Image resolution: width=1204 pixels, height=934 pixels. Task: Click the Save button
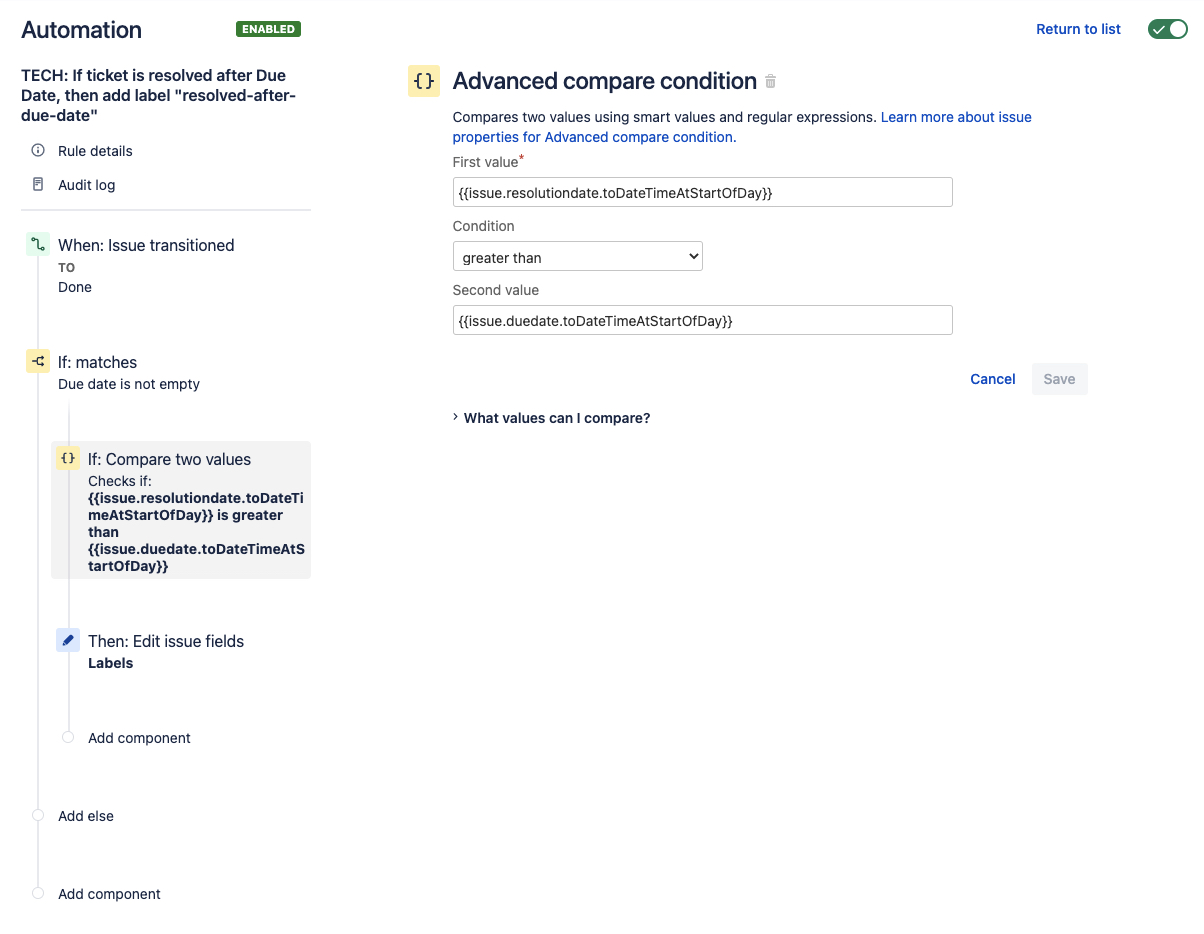pos(1059,379)
